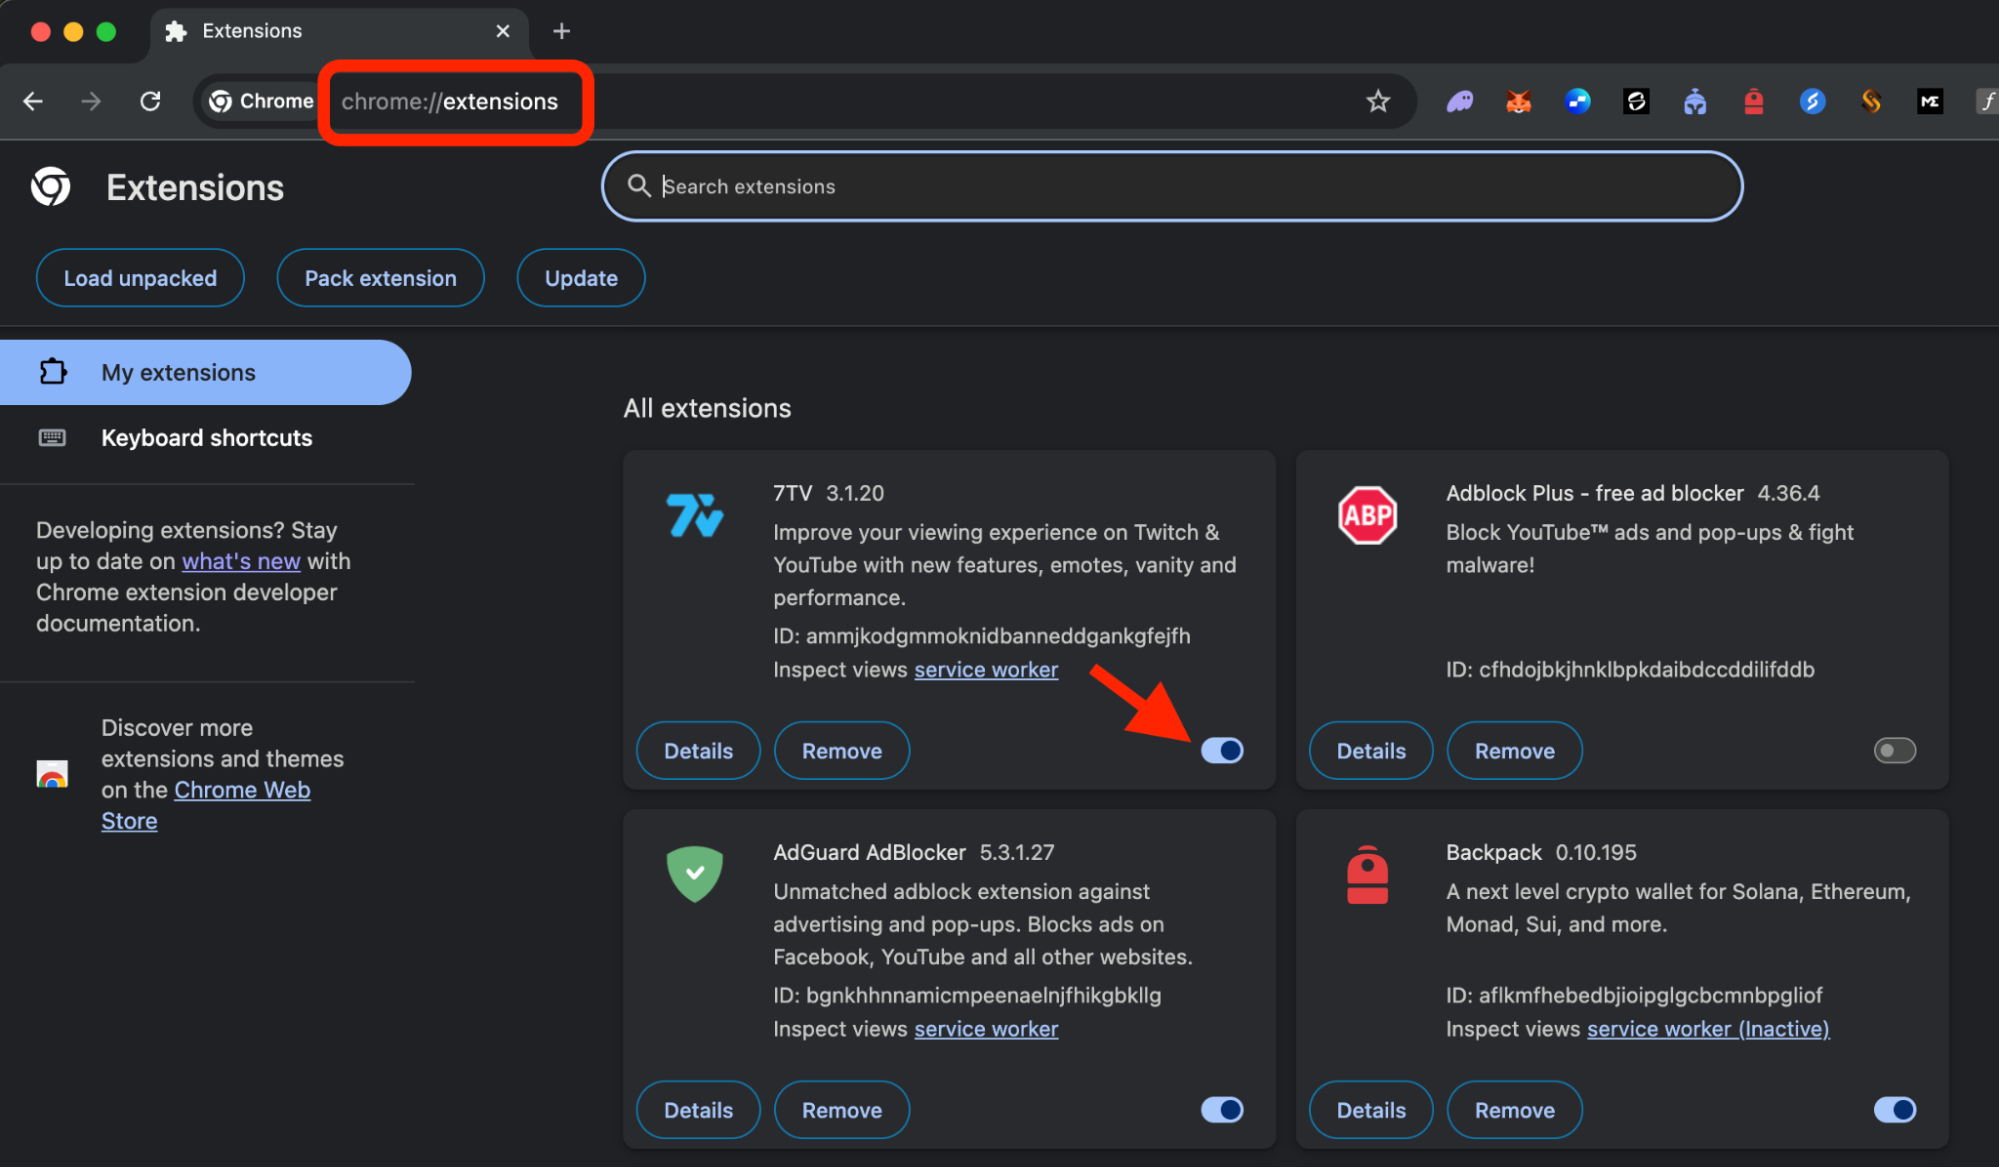The width and height of the screenshot is (1999, 1168).
Task: Click the version number 5.3.1.27
Action: tap(1017, 852)
